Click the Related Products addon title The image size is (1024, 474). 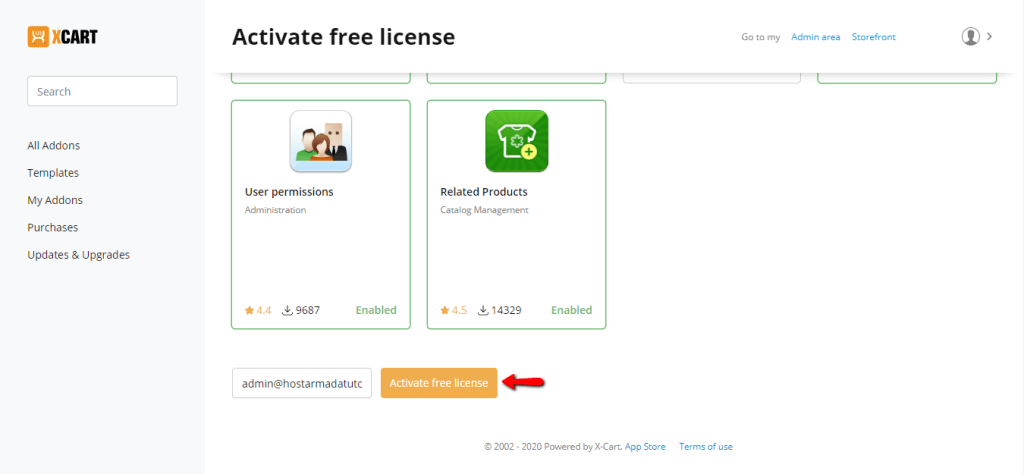pos(484,193)
